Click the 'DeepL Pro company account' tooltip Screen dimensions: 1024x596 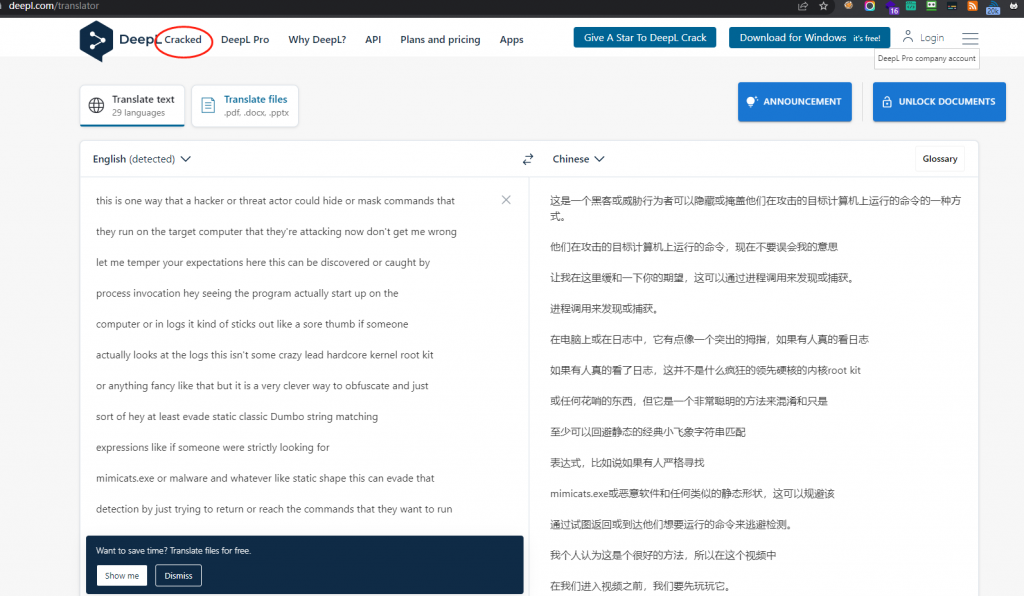click(x=927, y=58)
